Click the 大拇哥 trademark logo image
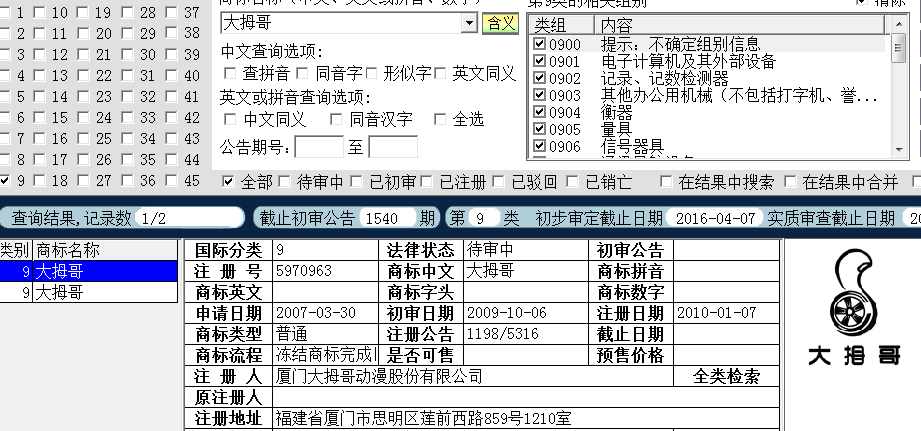 tap(854, 305)
